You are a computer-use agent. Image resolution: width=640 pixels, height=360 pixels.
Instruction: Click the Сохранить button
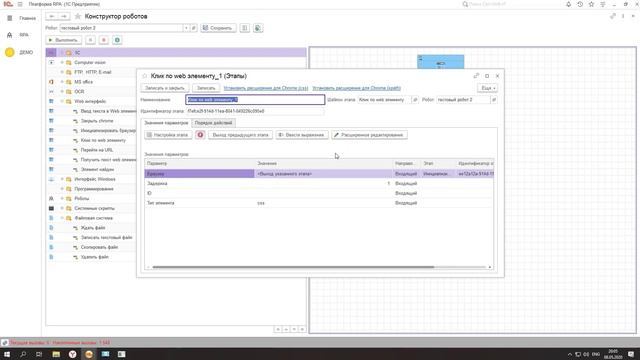218,28
